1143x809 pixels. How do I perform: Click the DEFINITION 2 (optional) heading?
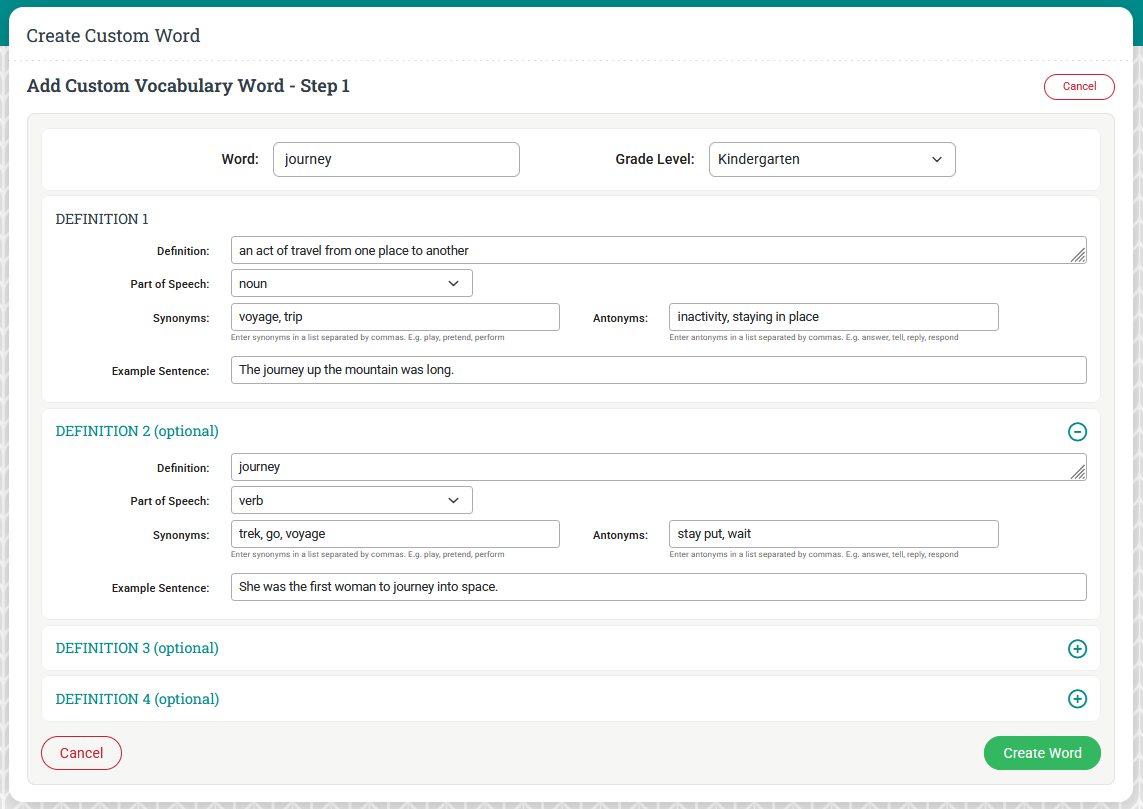point(137,432)
